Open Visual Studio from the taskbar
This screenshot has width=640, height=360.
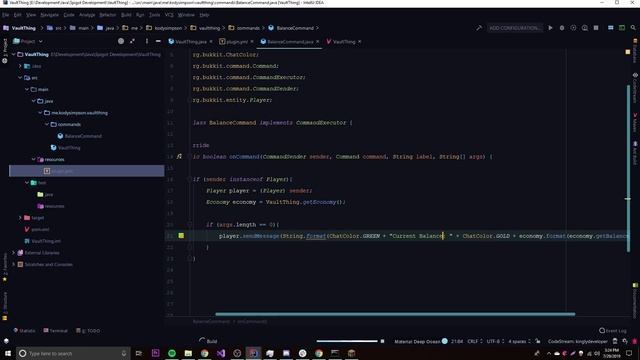[221, 353]
